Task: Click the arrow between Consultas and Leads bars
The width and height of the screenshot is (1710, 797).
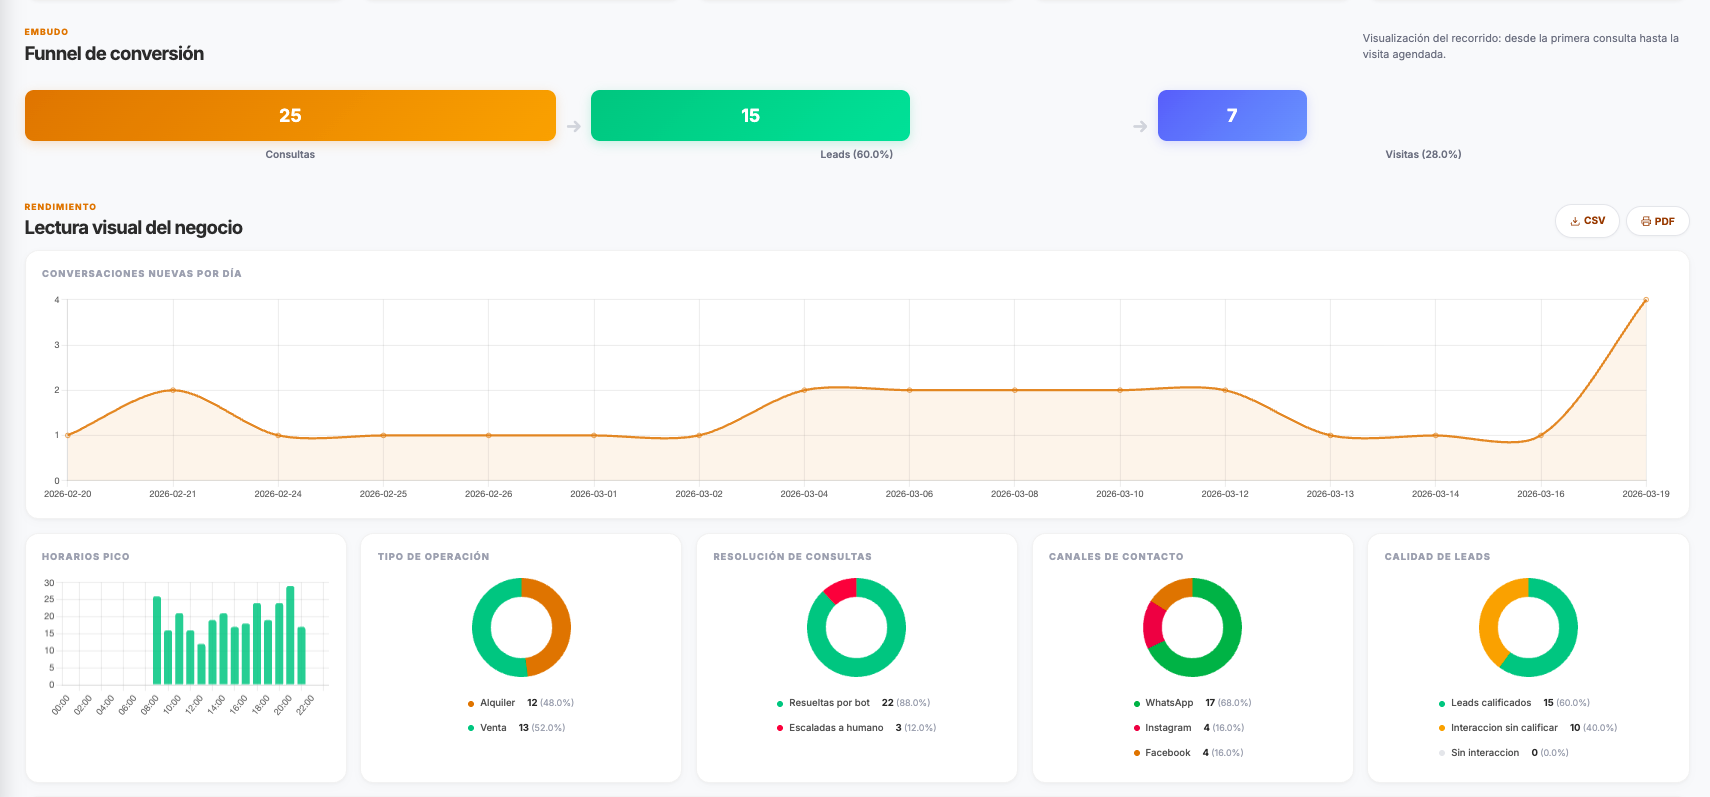Action: point(573,127)
